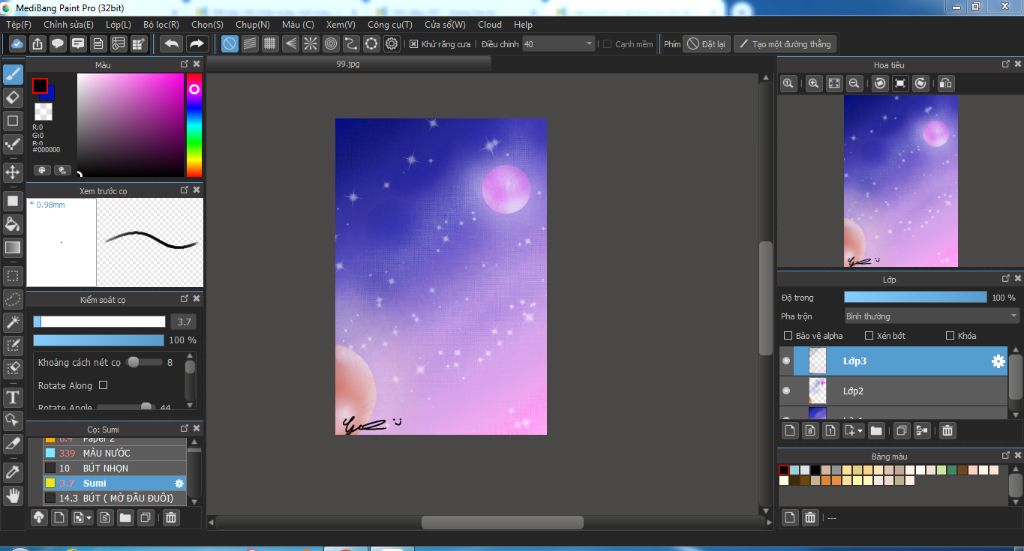Open the Cloud menu
The image size is (1024, 551).
(490, 25)
